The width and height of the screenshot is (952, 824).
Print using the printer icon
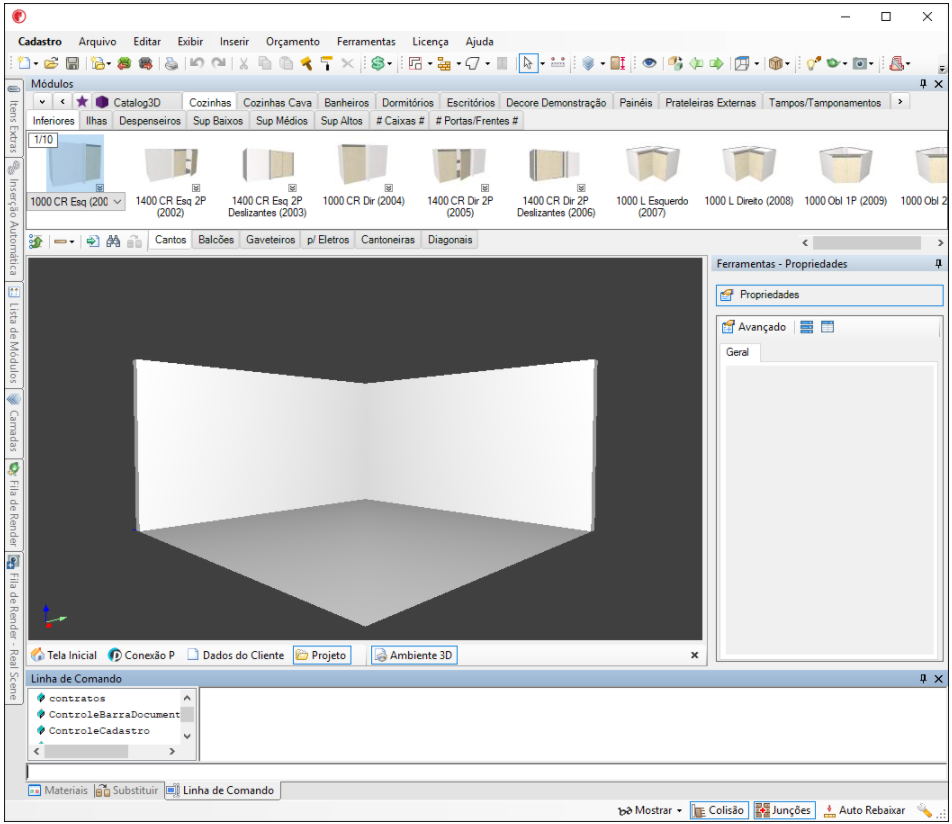coord(171,63)
